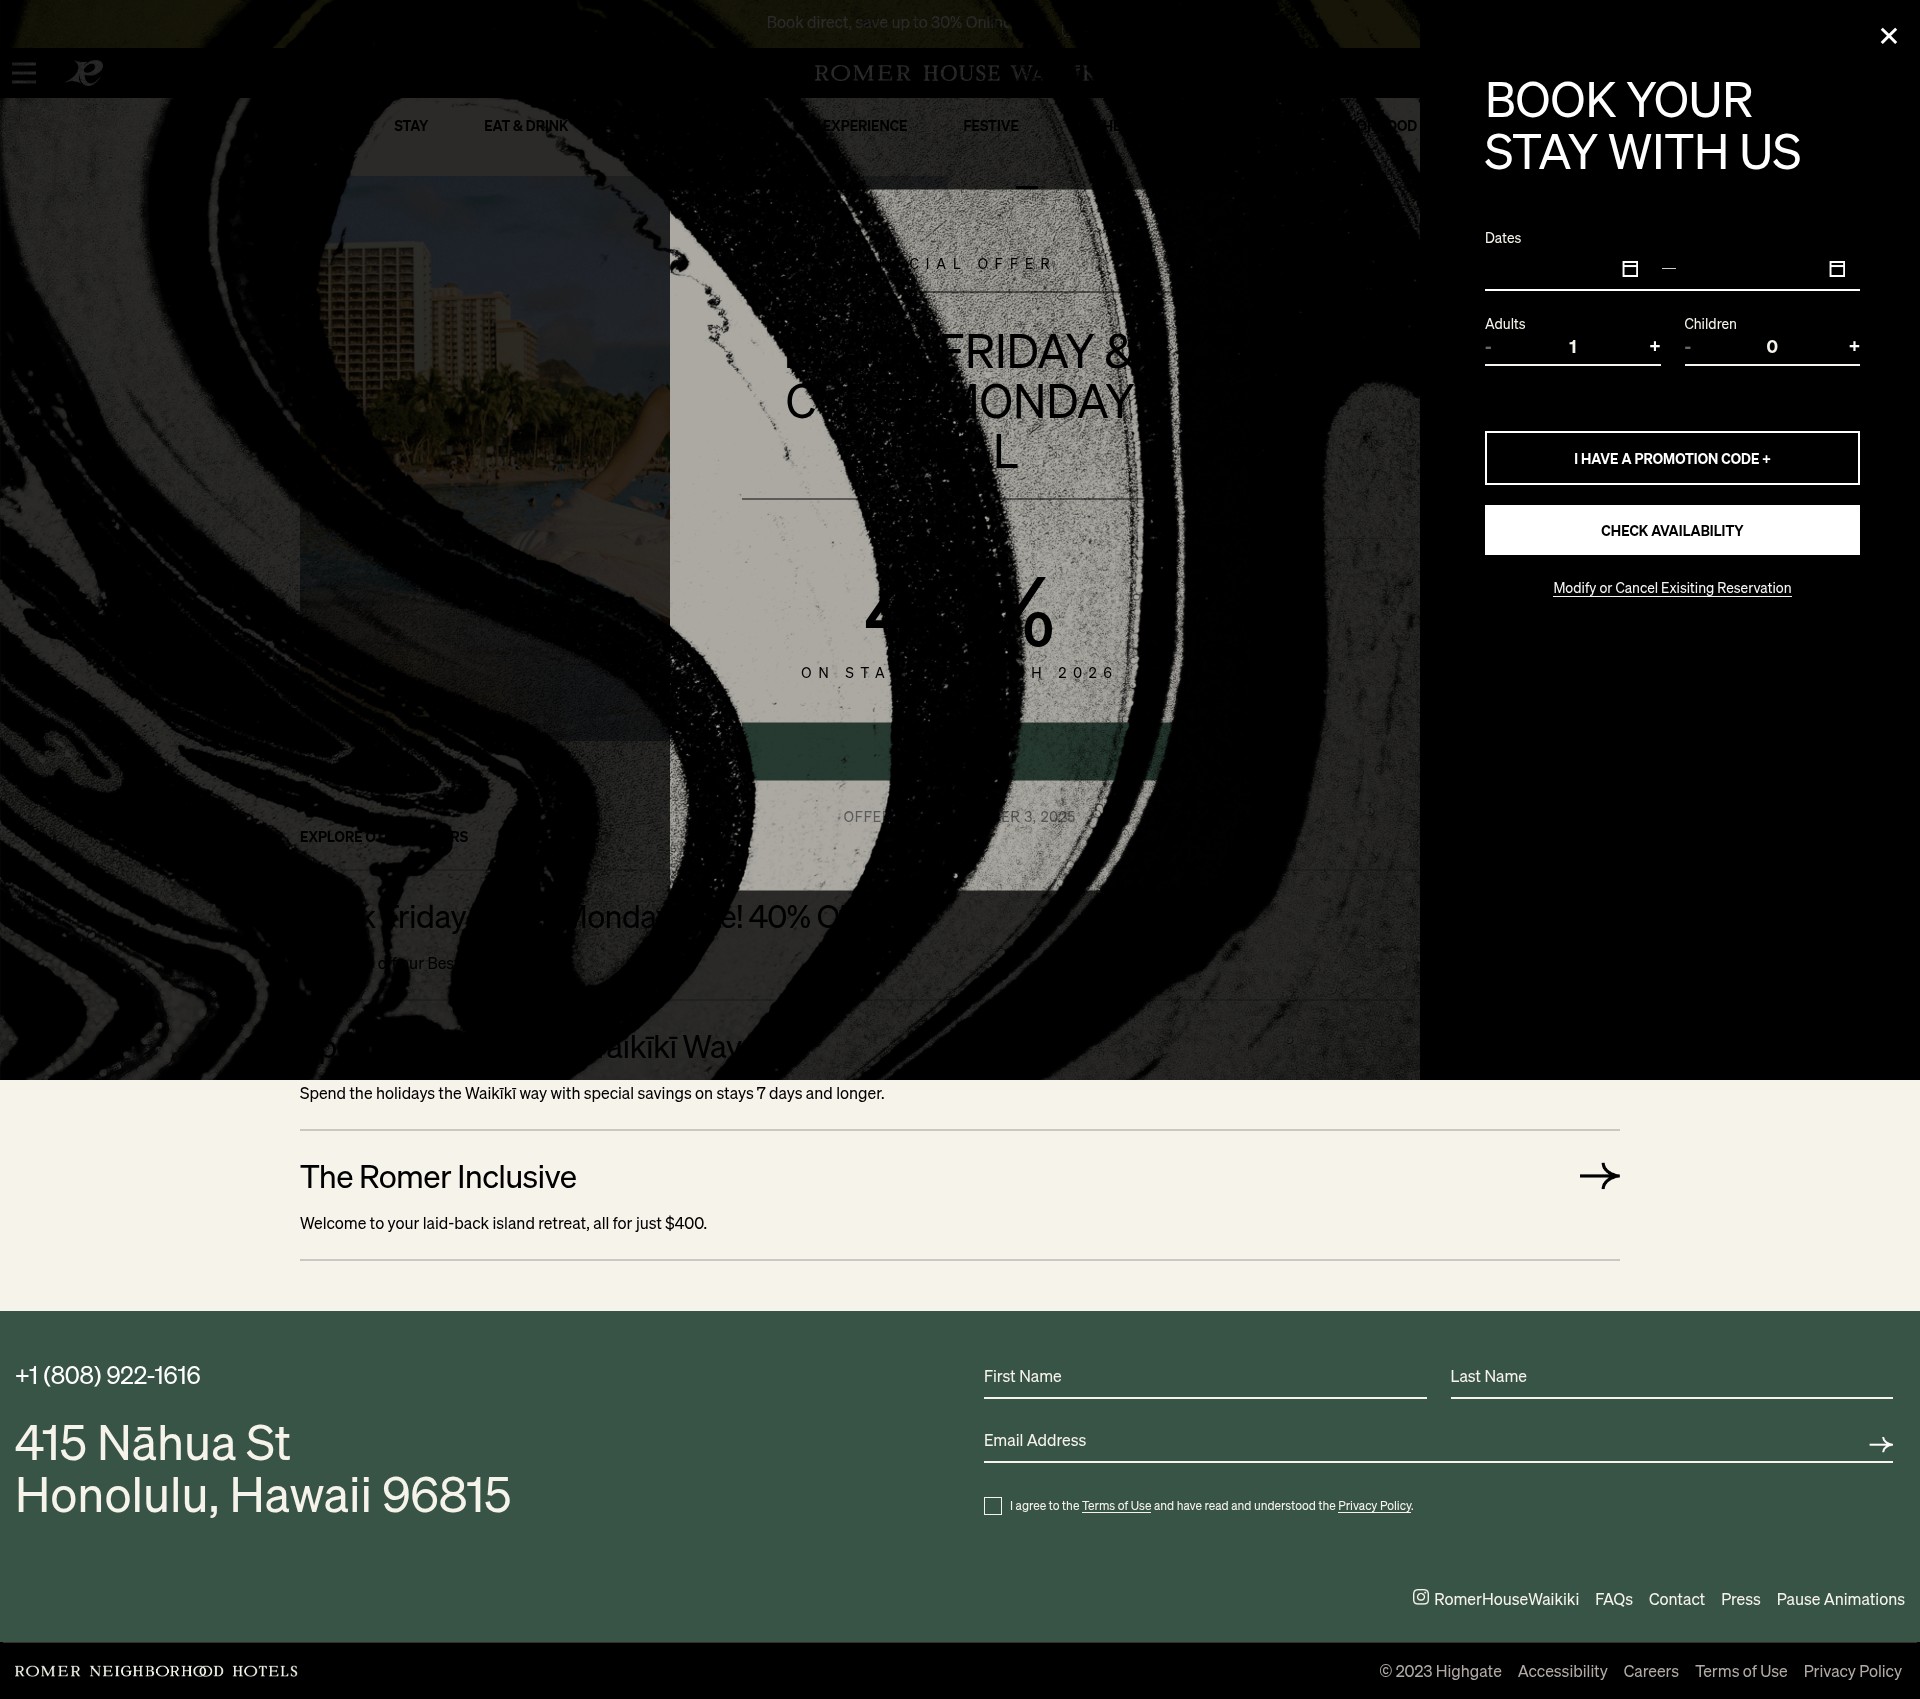Open Terms of Use in bottom bar
The image size is (1920, 1699).
point(1740,1671)
